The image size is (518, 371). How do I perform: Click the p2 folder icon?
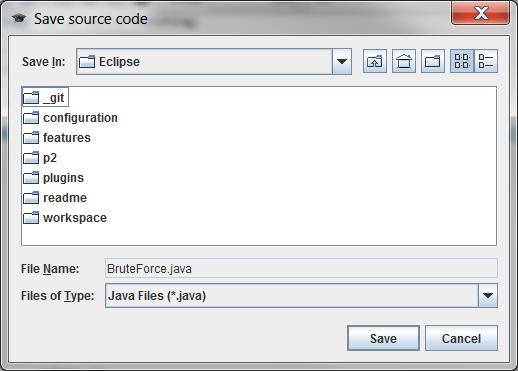click(x=31, y=158)
